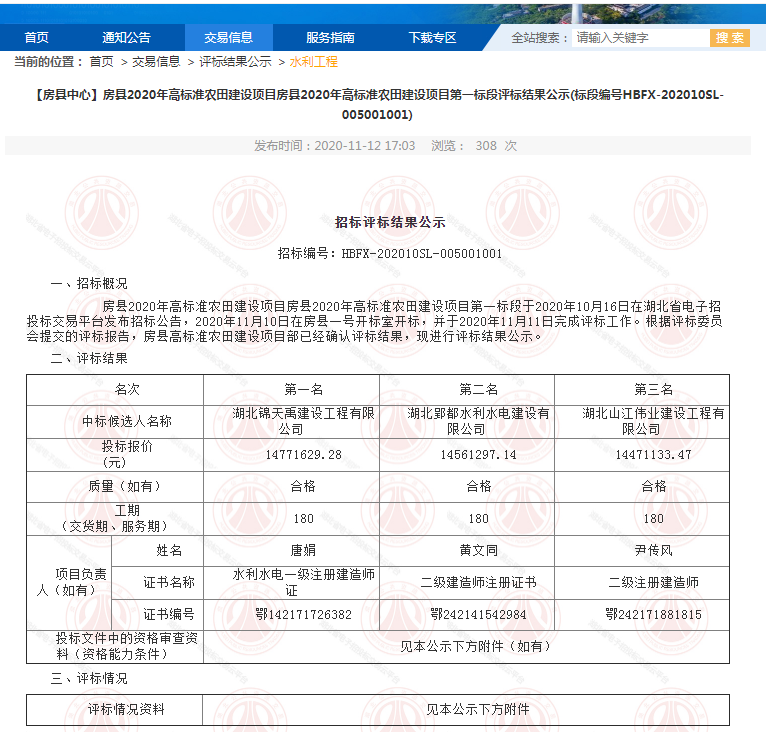
Task: Focus the 请输入关键字 search field
Action: (x=640, y=38)
